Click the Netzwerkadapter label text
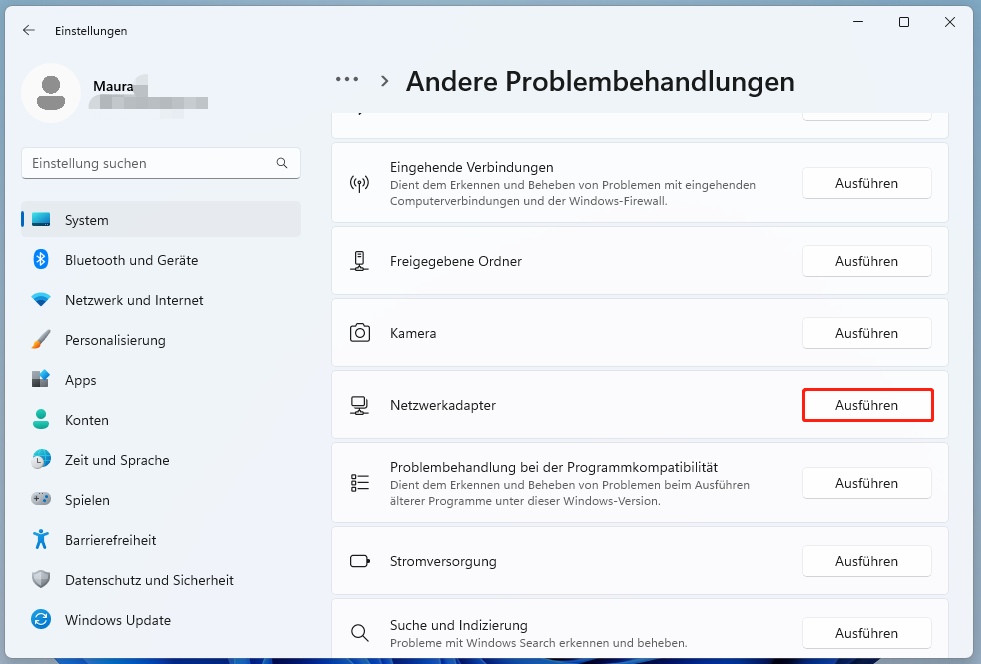The image size is (981, 664). click(x=442, y=405)
